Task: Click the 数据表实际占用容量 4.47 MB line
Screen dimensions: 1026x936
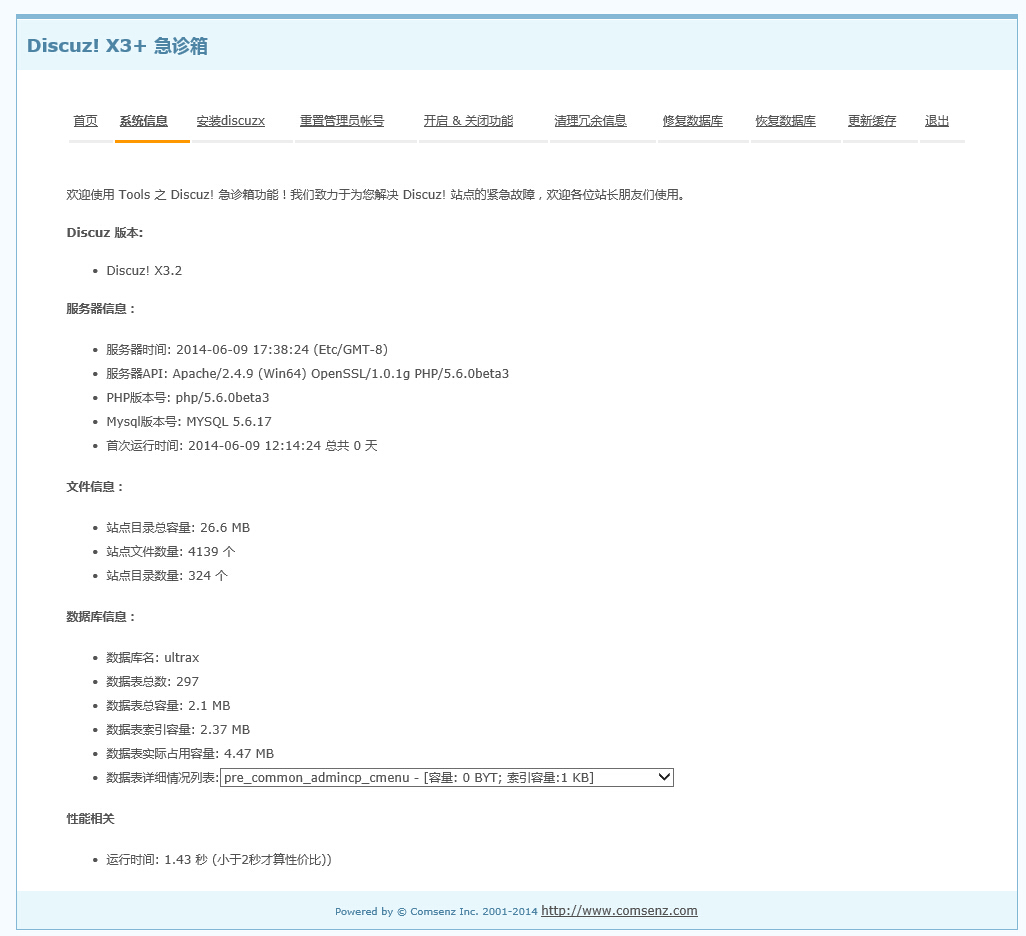Action: point(190,754)
